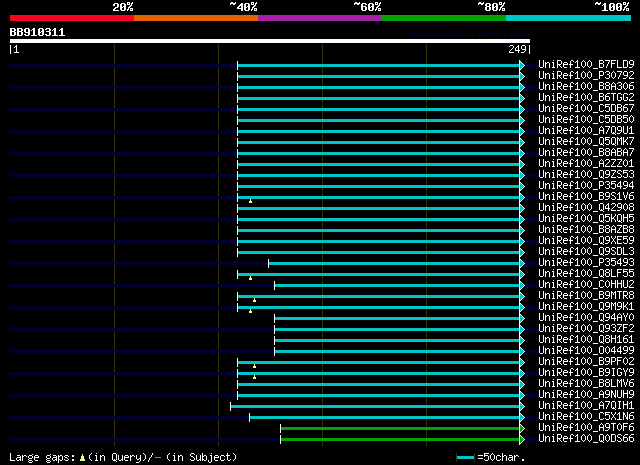Click the yellow gap marker under UniRef100_Q9M9K1 bar
Screen dimensions: 640x465
(250, 311)
